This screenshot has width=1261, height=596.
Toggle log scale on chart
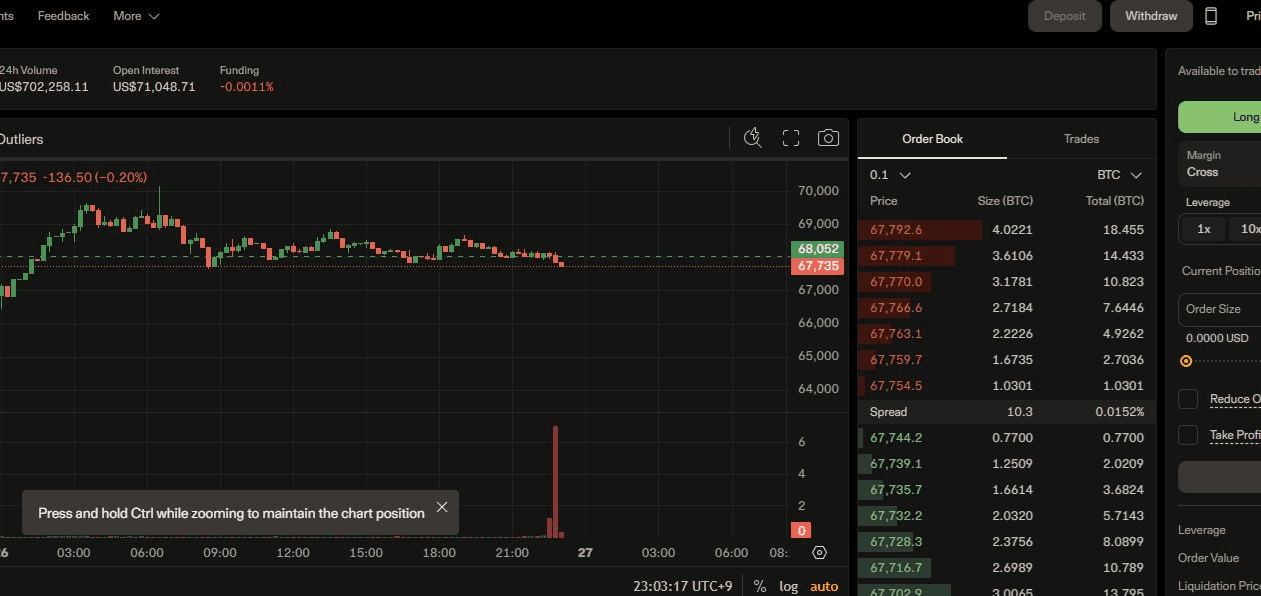tap(789, 586)
